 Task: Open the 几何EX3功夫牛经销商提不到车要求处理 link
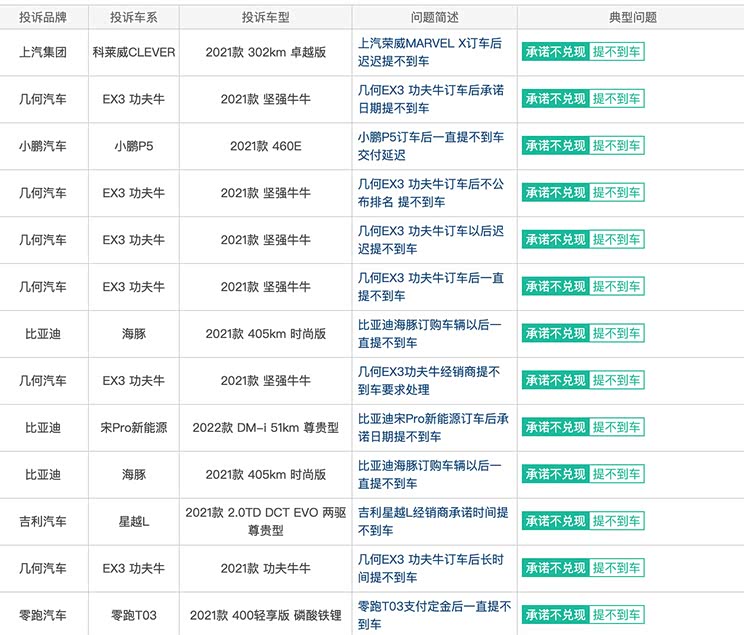[430, 381]
